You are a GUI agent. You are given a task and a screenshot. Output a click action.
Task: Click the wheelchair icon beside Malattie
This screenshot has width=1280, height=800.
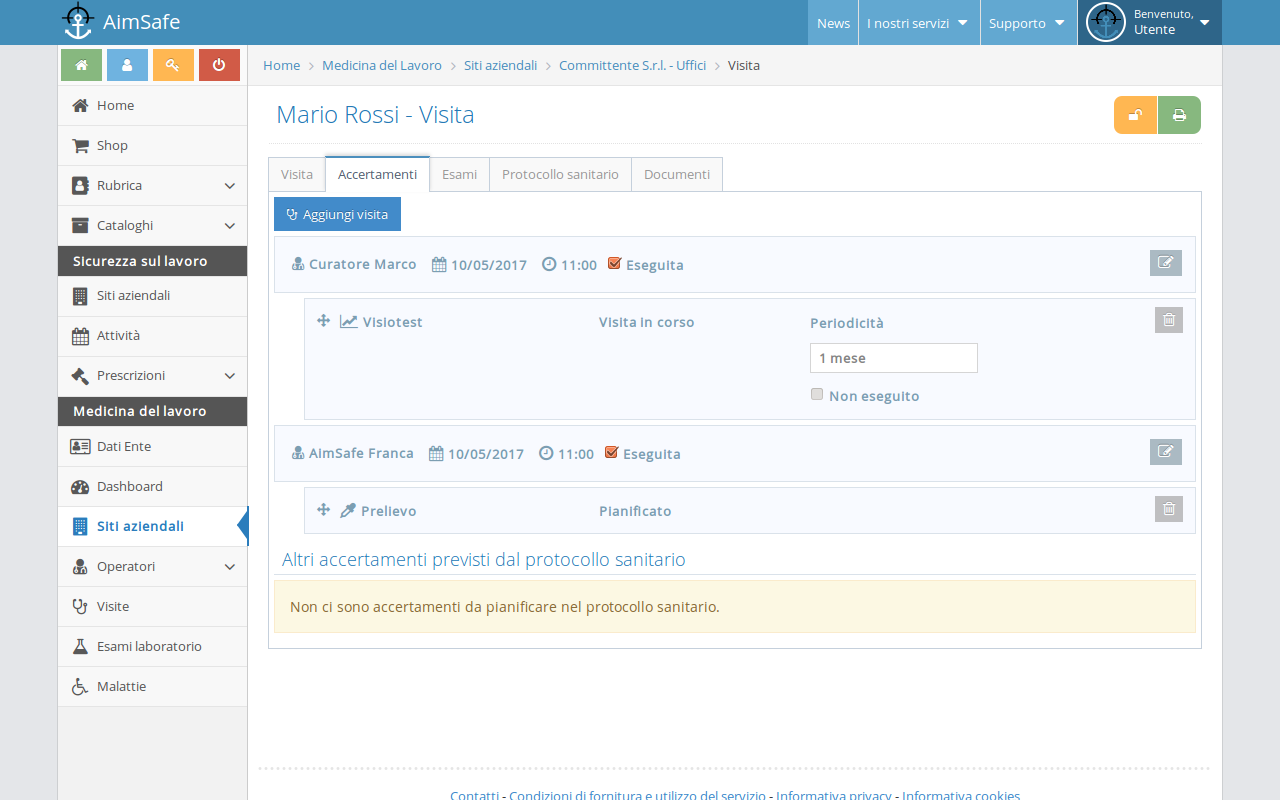[x=80, y=687]
